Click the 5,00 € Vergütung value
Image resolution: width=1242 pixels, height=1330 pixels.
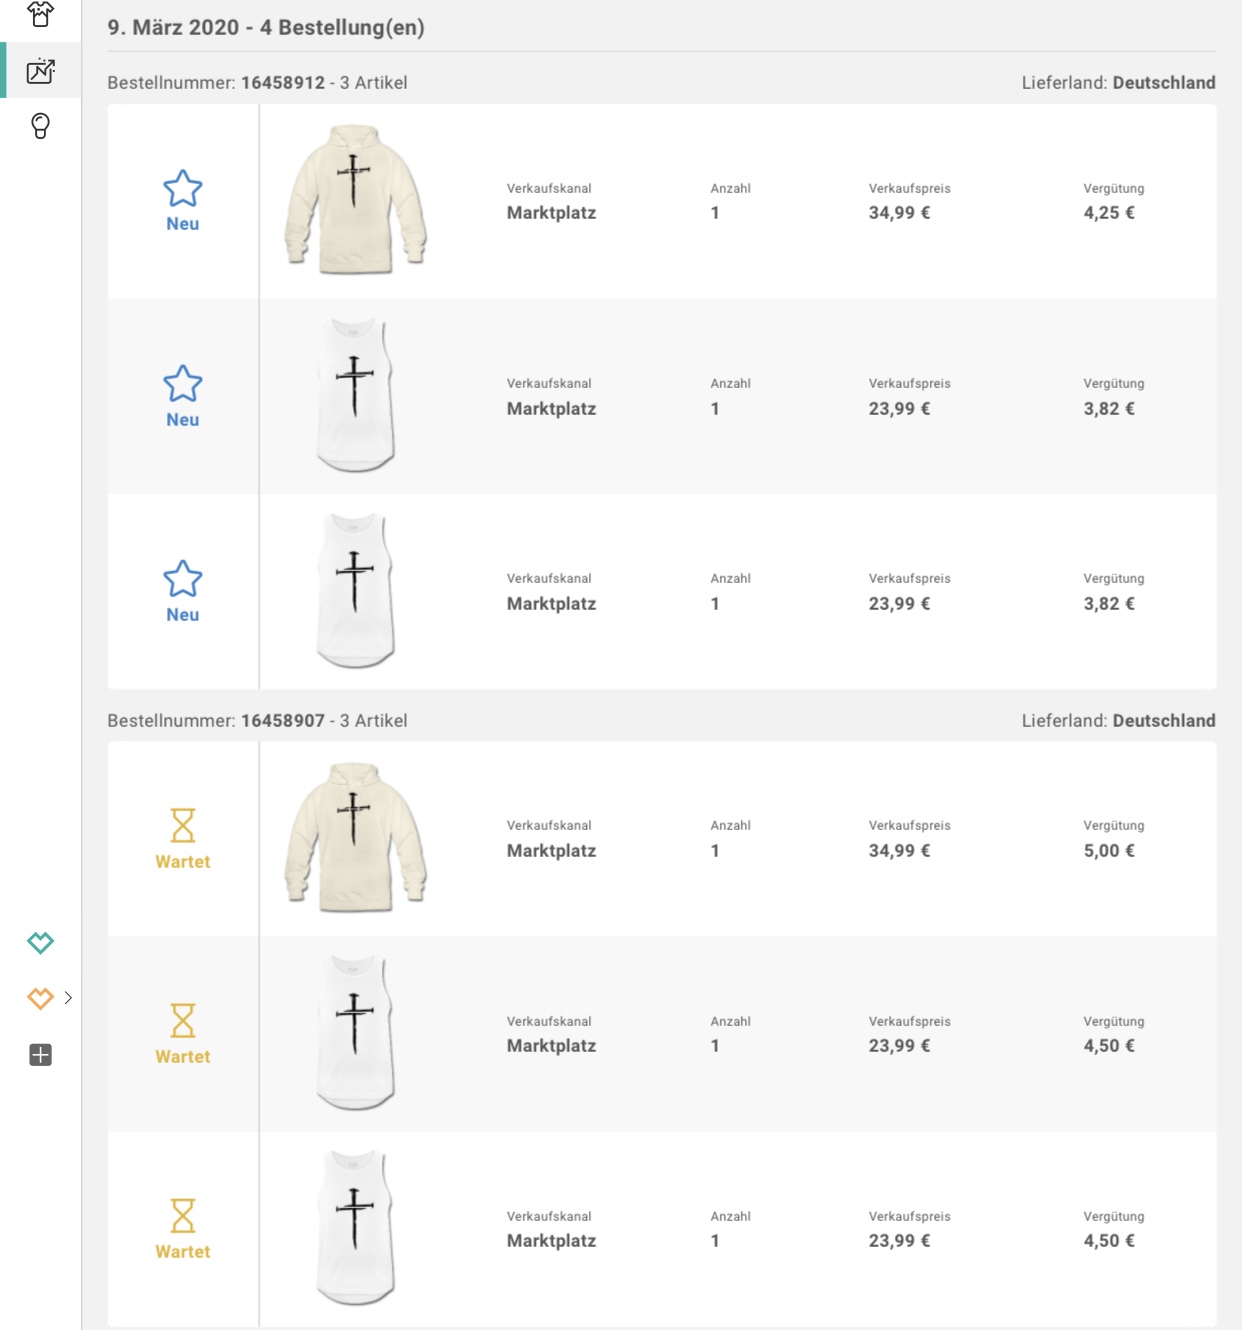click(1108, 851)
